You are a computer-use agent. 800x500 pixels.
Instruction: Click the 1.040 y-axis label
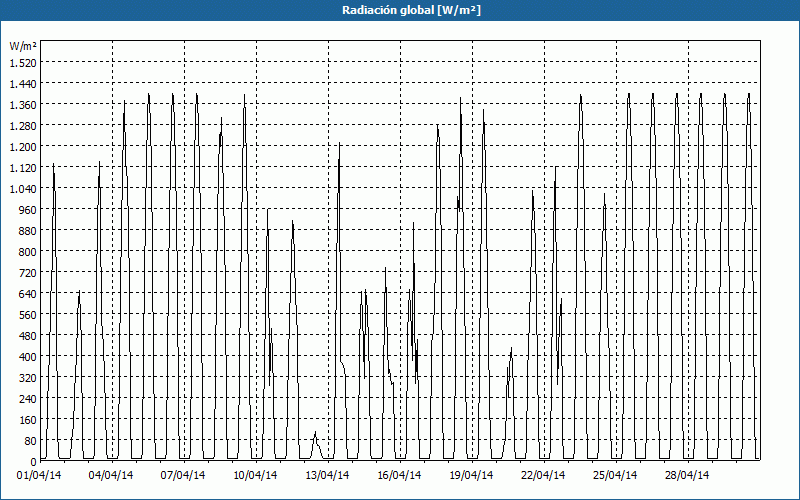[23, 188]
